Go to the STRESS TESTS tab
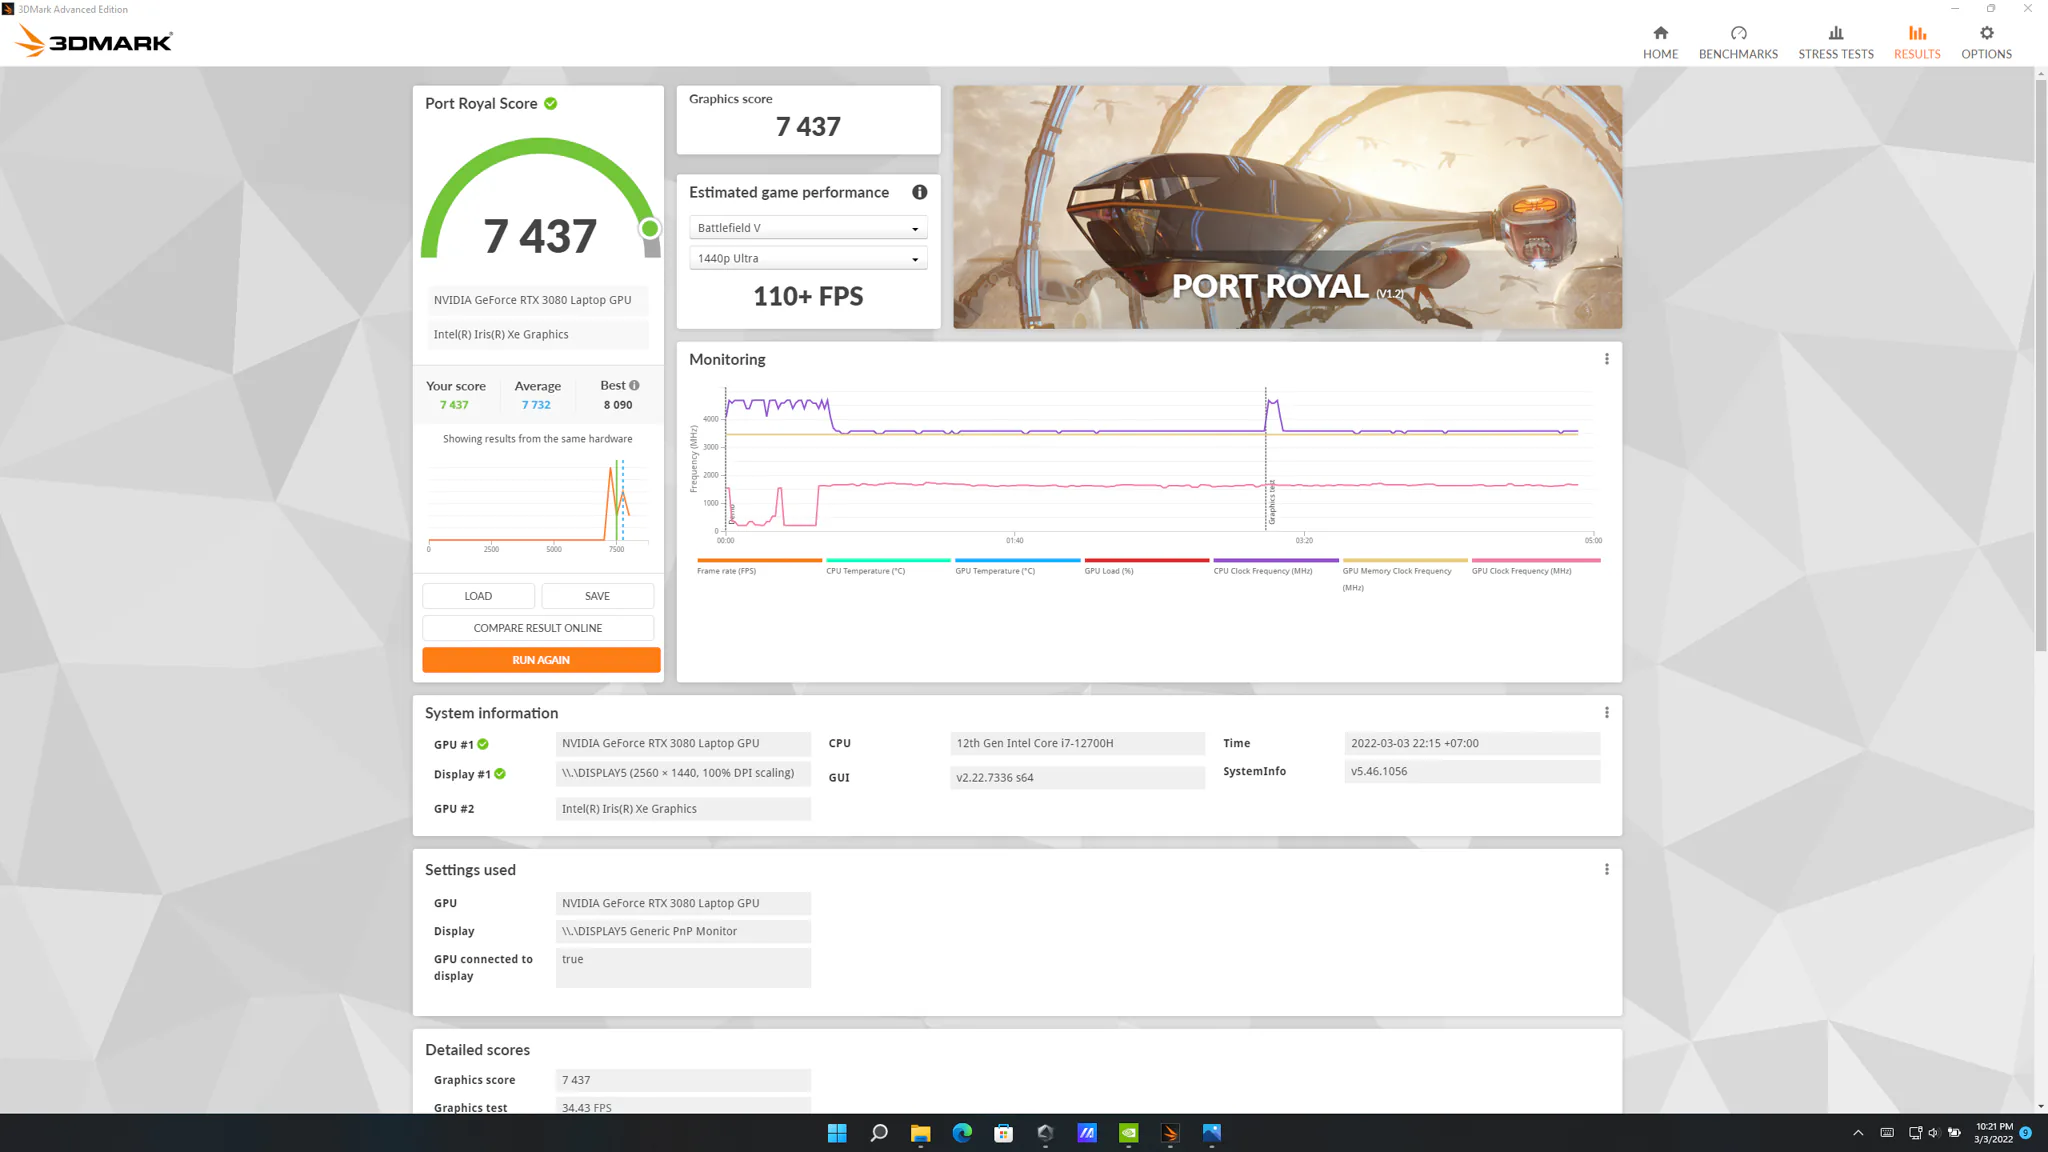 tap(1836, 42)
